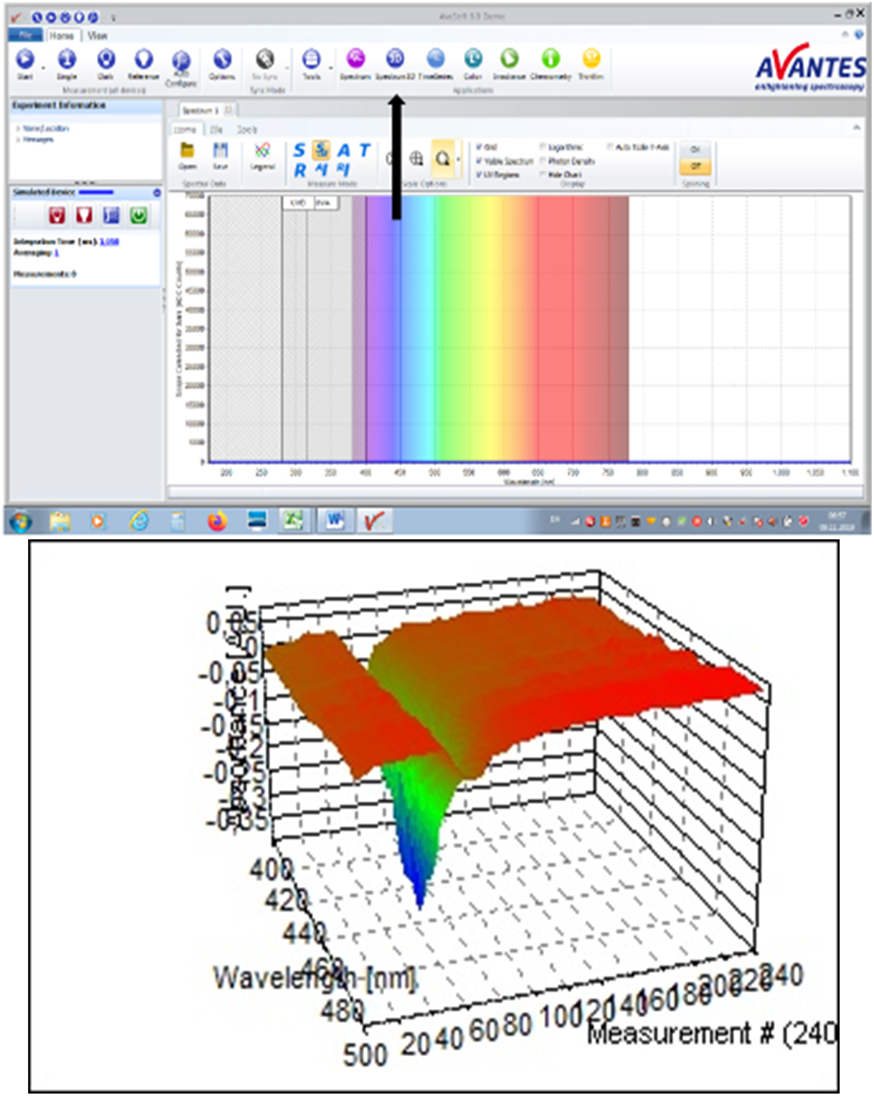Click second red icon in Simulated Device panel
Viewport: 874px width, 1098px height.
click(x=84, y=215)
